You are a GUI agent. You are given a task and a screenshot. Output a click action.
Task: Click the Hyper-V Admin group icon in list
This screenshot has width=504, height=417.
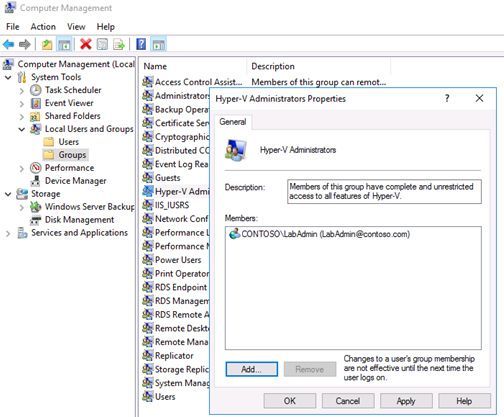[148, 191]
